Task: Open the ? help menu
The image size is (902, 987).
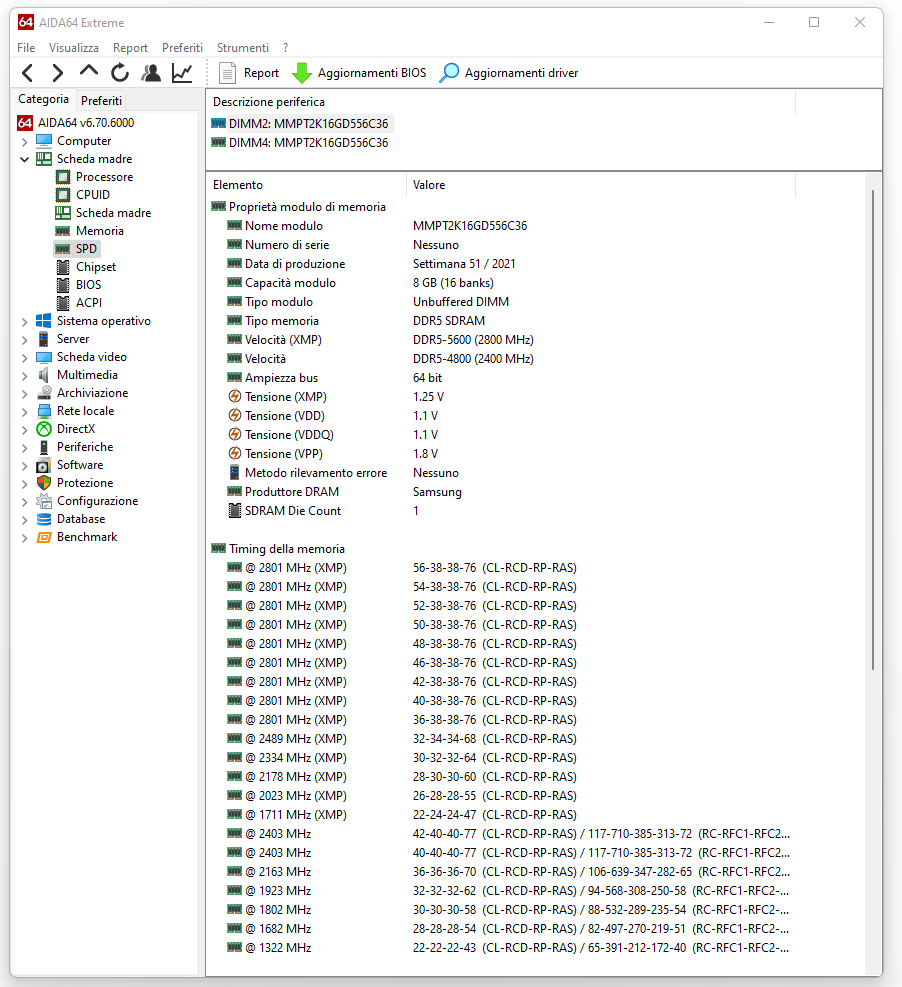Action: (286, 48)
